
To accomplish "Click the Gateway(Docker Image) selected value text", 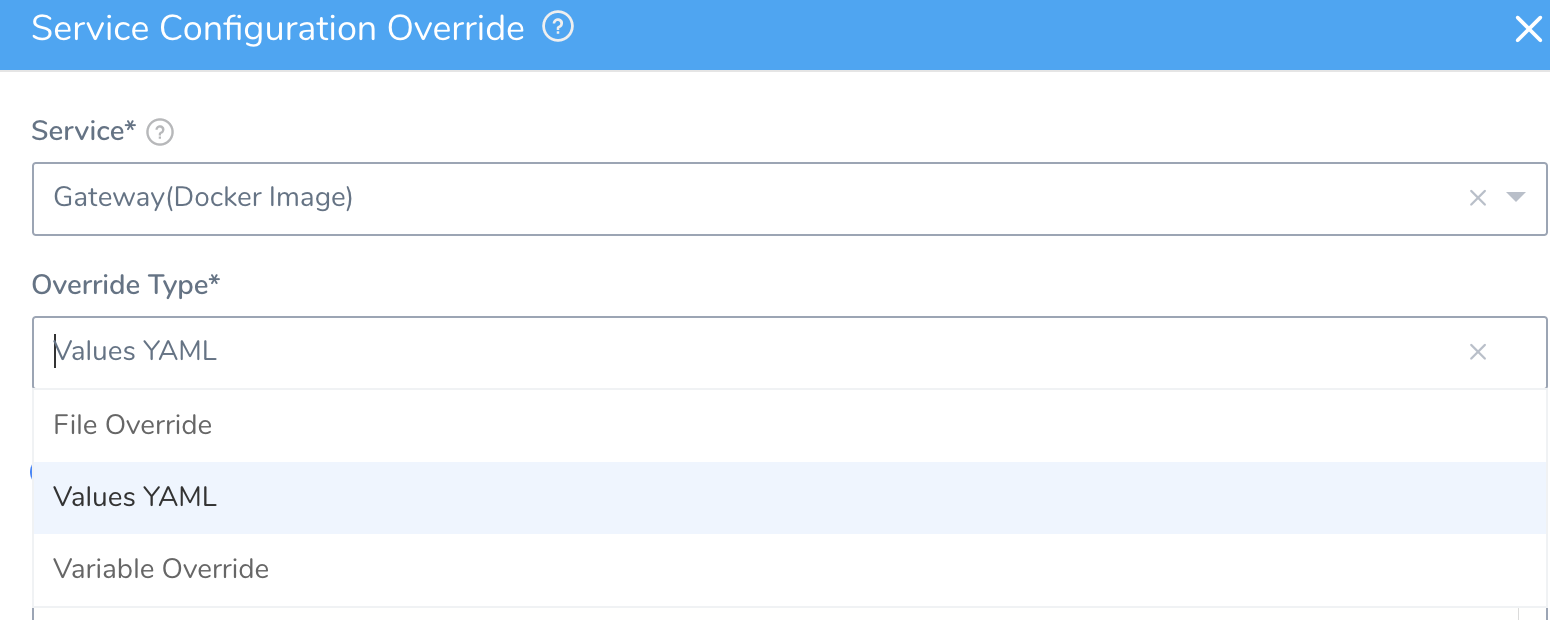I will [x=203, y=197].
